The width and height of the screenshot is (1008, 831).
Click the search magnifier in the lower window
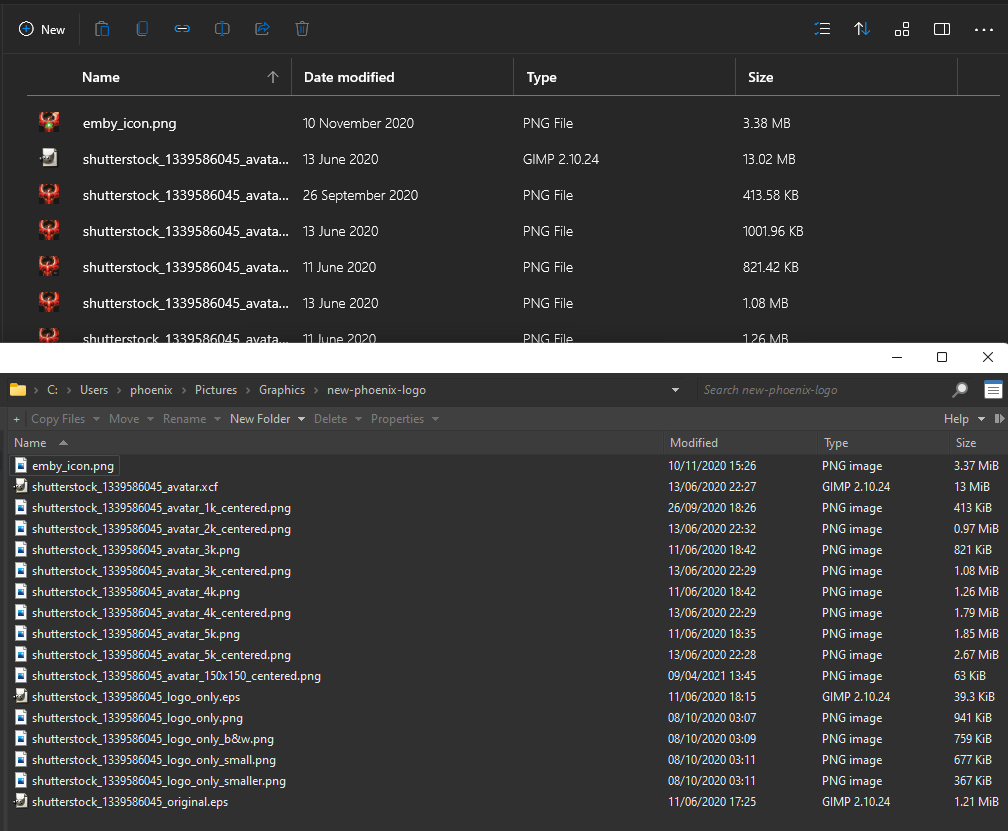[960, 390]
